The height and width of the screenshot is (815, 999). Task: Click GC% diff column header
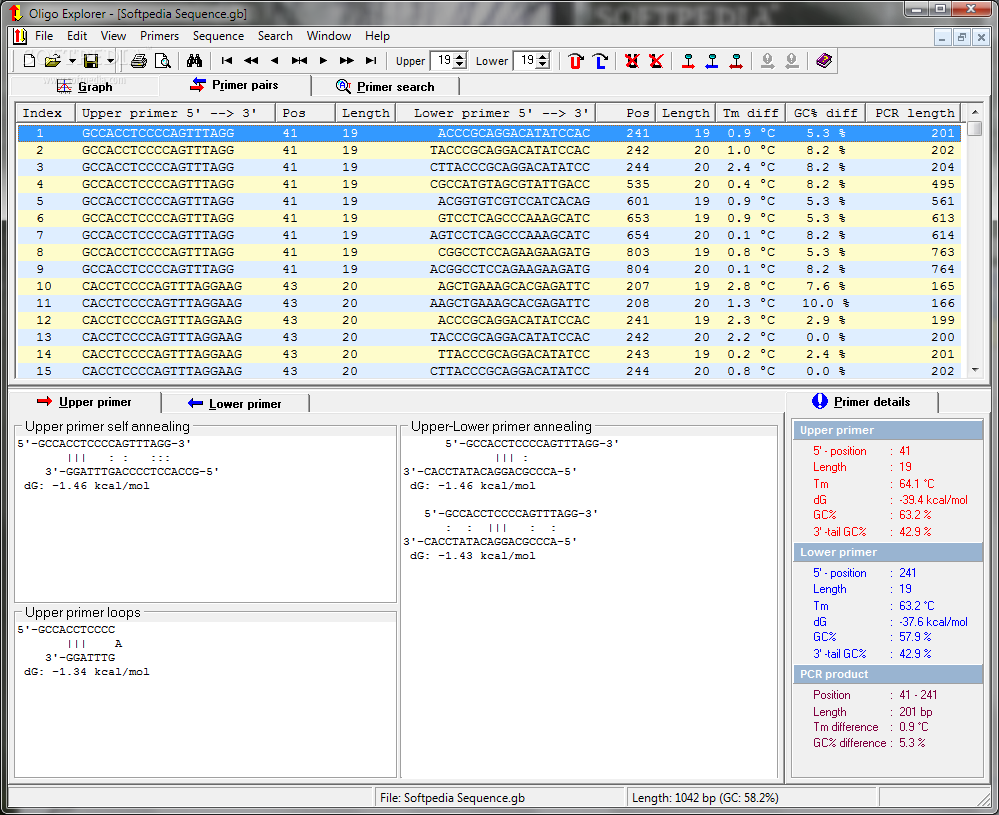[x=826, y=113]
